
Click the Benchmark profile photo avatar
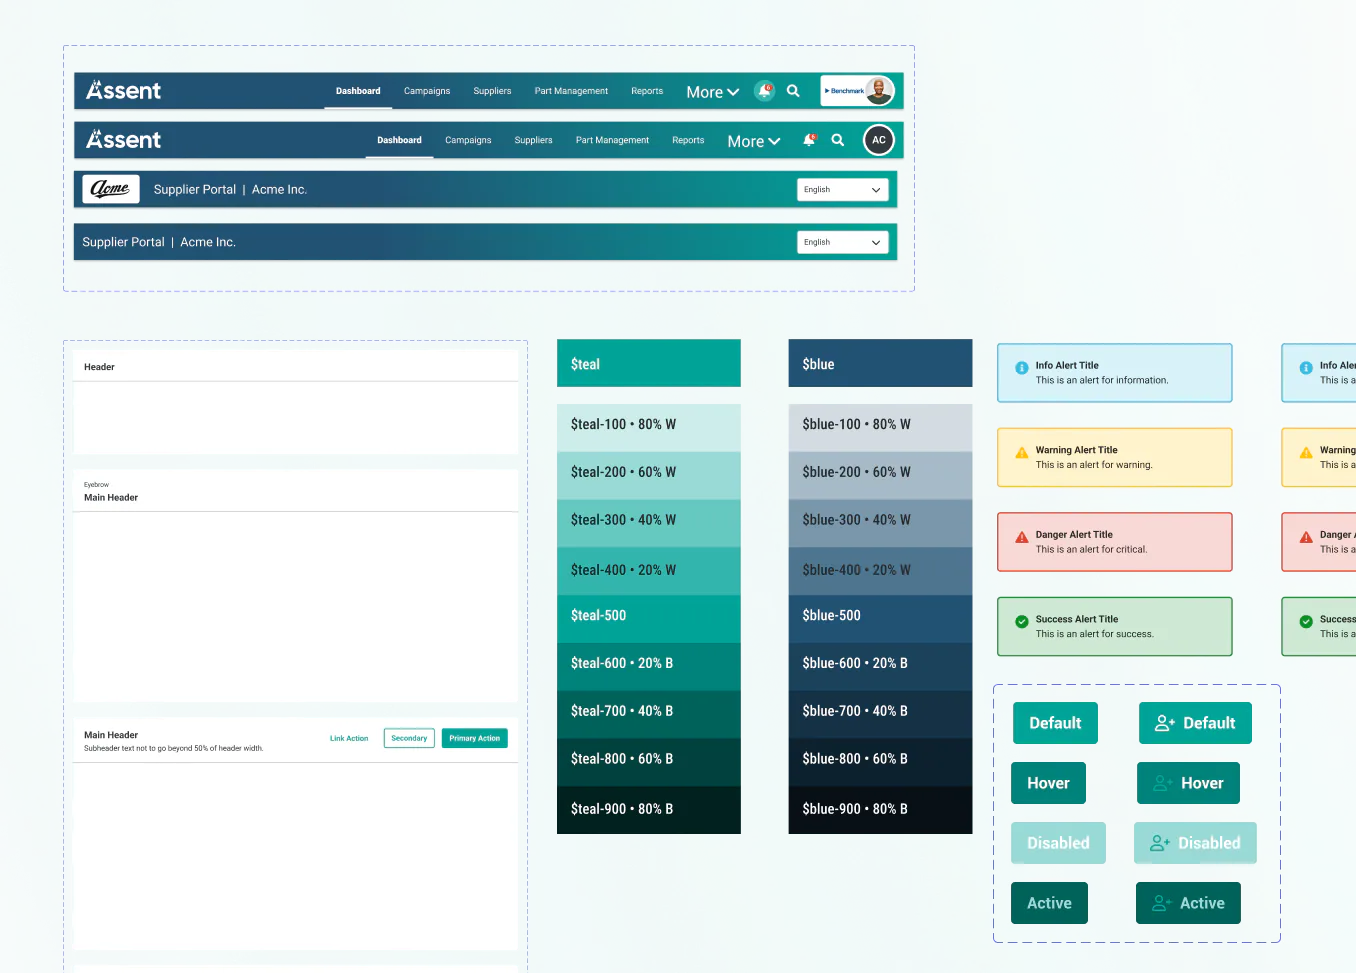[x=879, y=91]
